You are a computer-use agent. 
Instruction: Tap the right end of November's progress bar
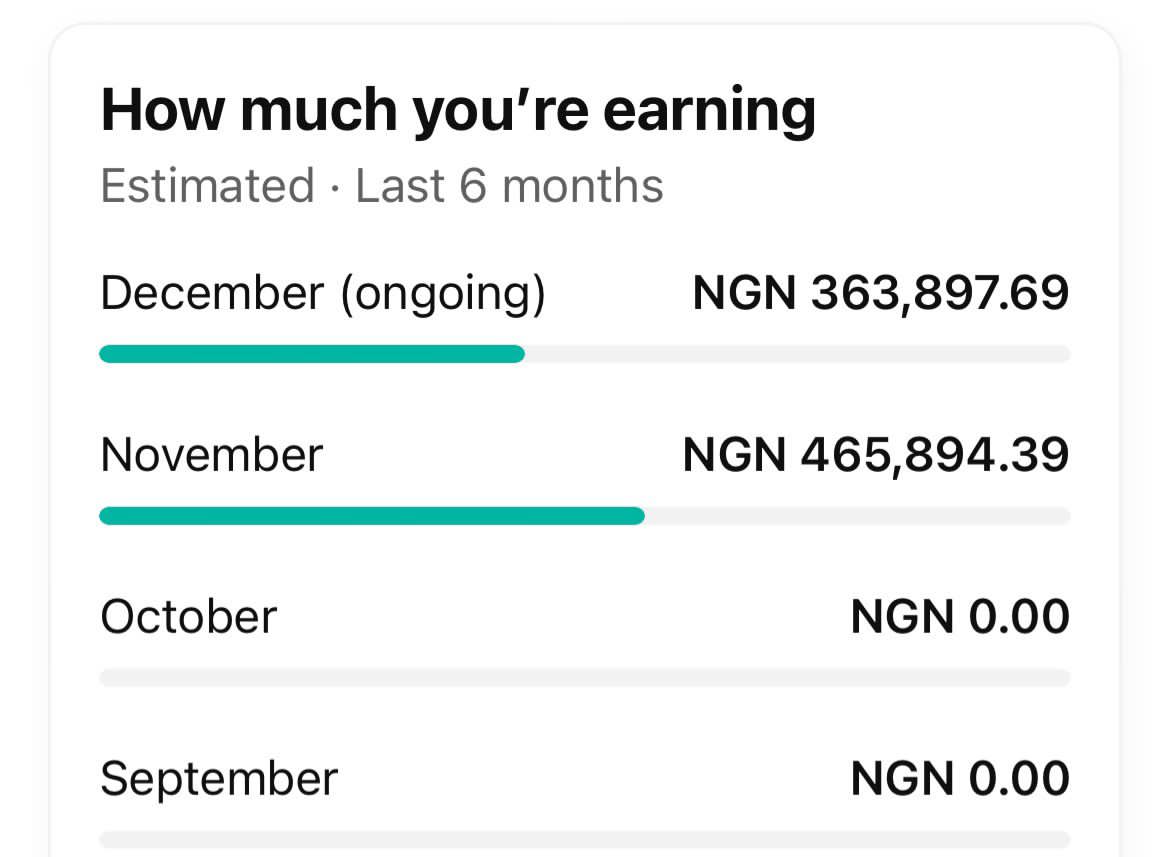click(x=1060, y=516)
